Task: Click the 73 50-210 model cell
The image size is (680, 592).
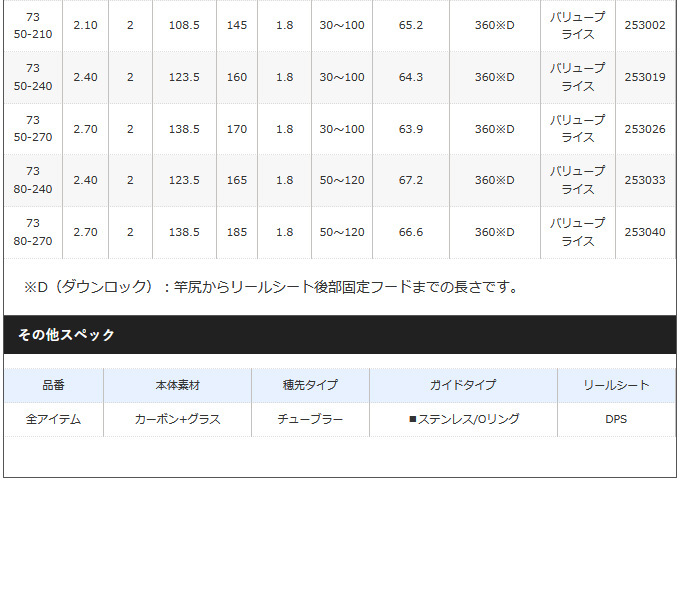Action: pyautogui.click(x=33, y=25)
